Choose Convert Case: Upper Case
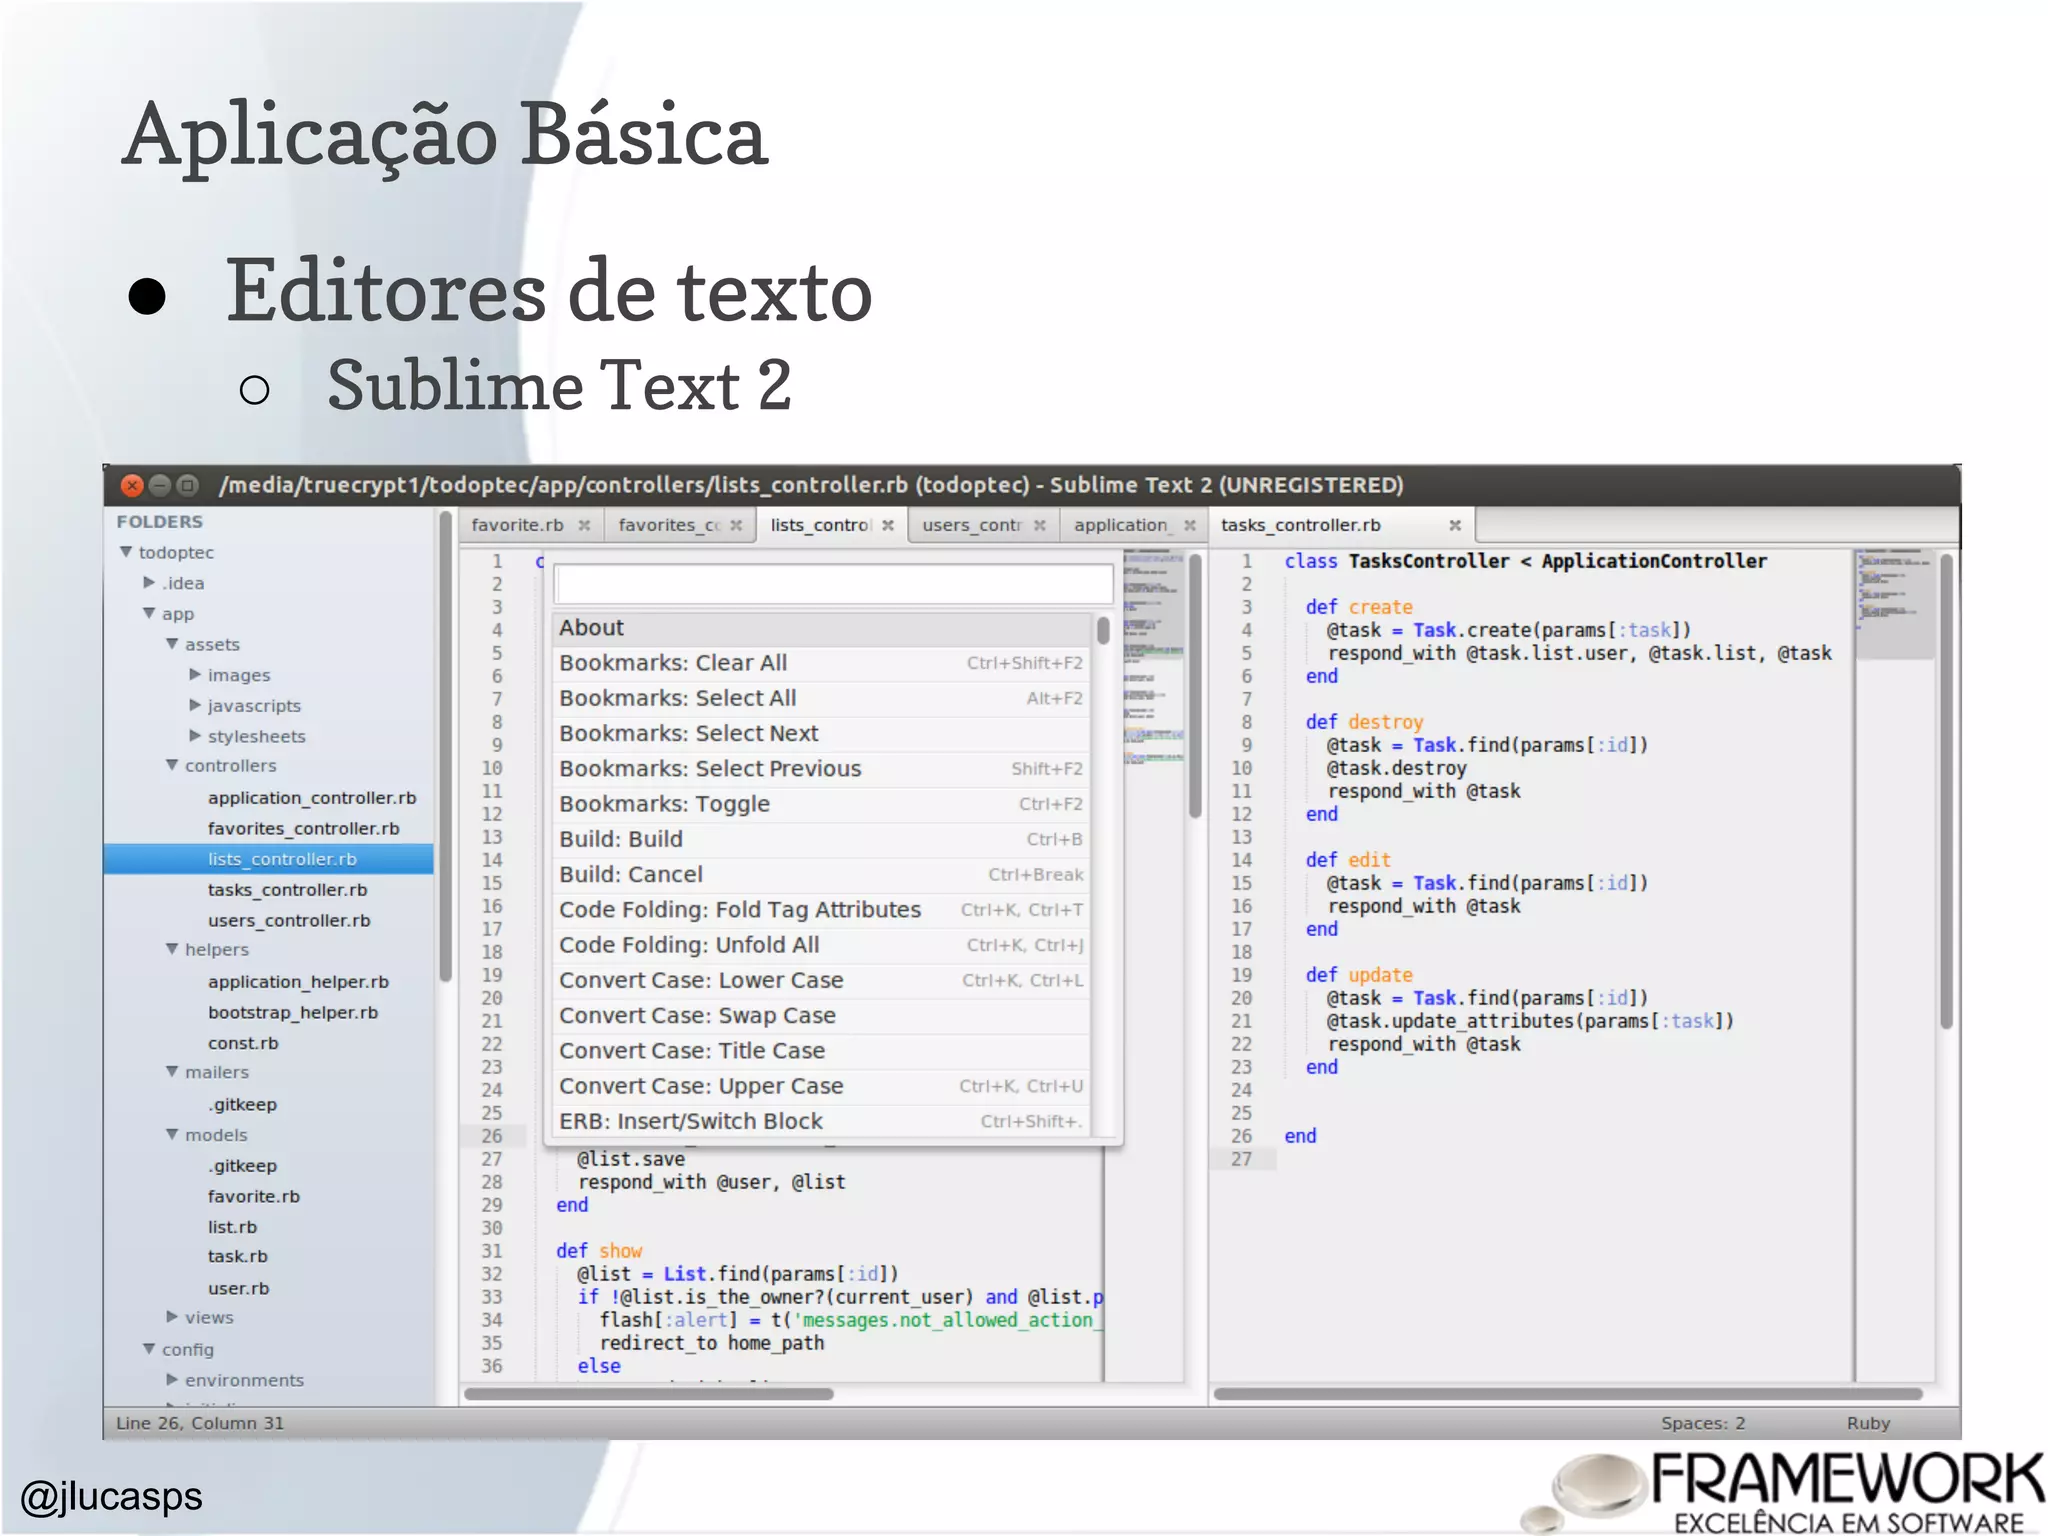The image size is (2048, 1536). click(x=822, y=1087)
